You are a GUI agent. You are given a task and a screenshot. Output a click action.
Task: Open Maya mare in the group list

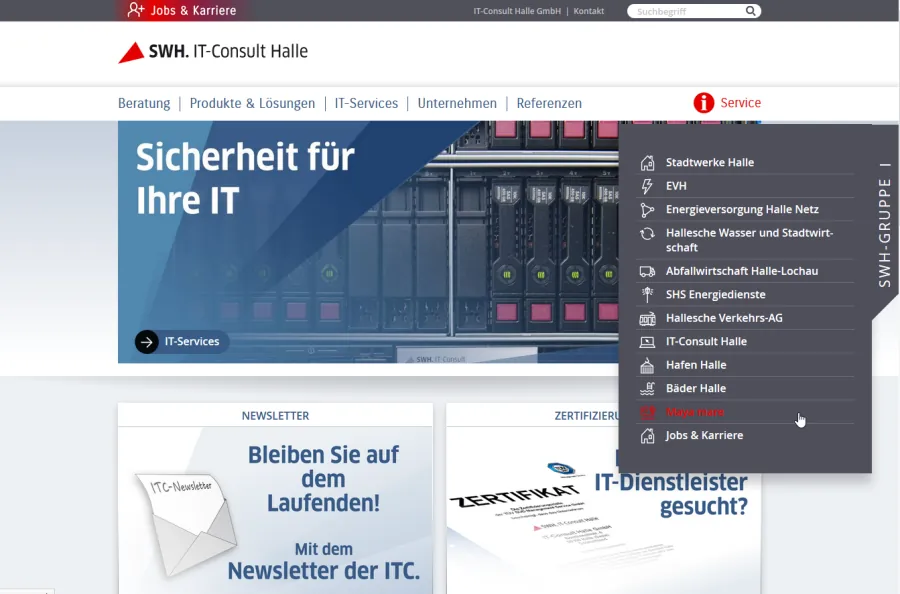click(695, 412)
